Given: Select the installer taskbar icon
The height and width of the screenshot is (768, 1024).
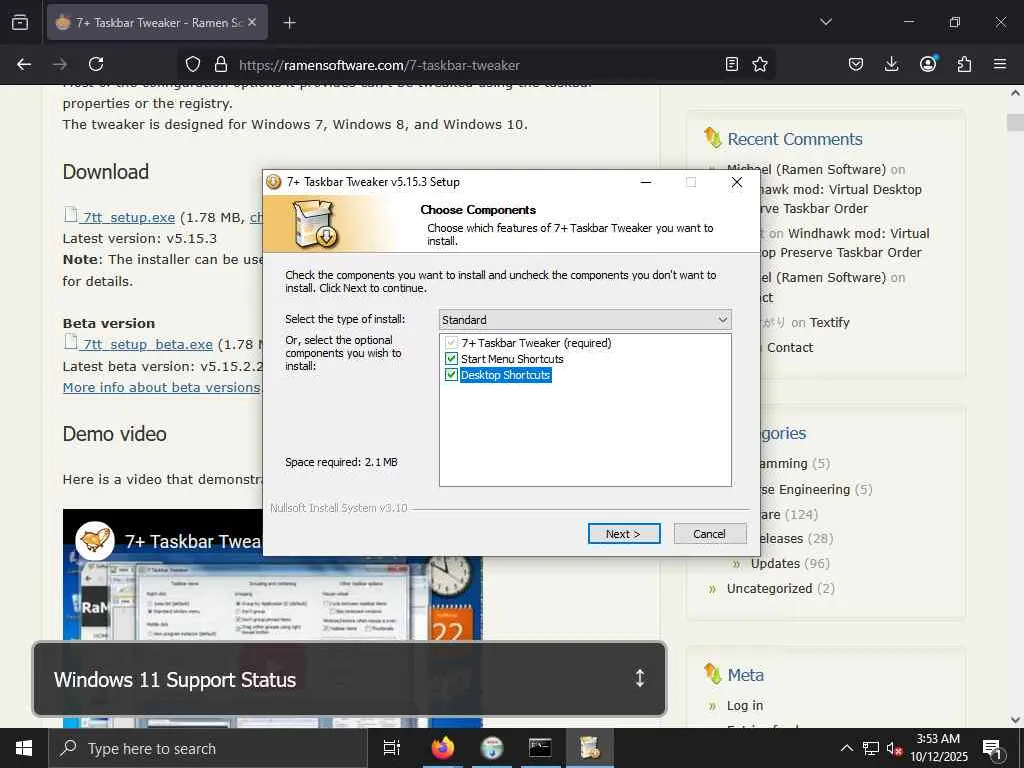Looking at the screenshot, I should click(x=589, y=748).
